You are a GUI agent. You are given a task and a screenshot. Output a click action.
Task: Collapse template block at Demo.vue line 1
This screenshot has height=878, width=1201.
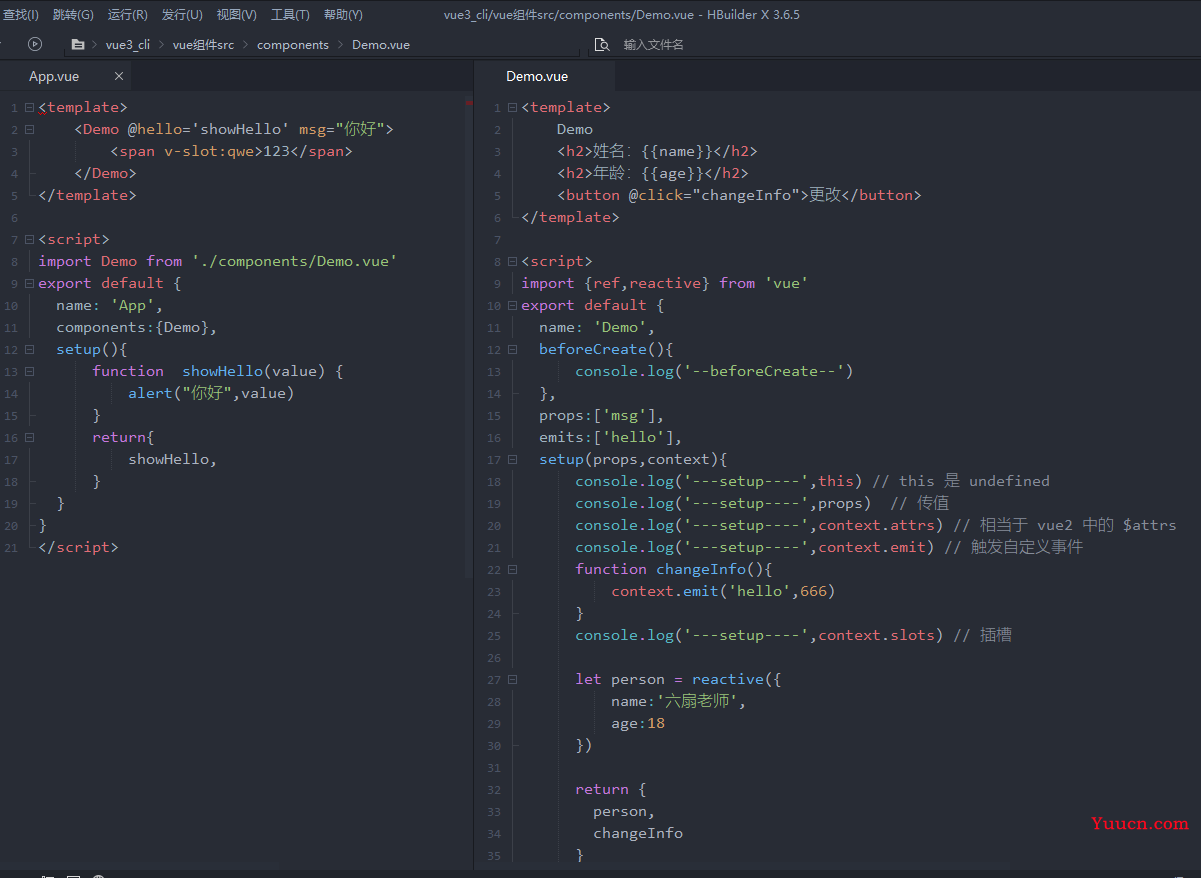[x=512, y=107]
